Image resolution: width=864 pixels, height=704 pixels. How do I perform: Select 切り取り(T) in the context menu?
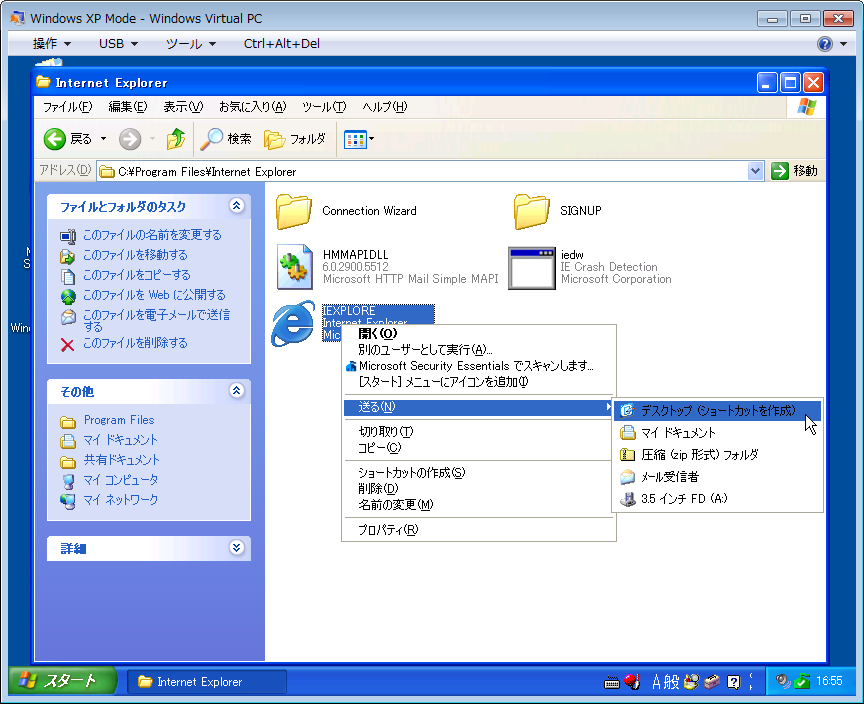coord(478,432)
